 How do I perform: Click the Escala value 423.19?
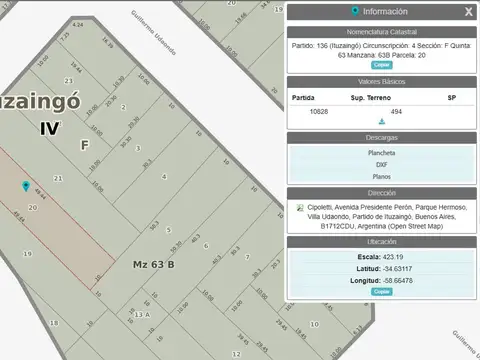393,257
